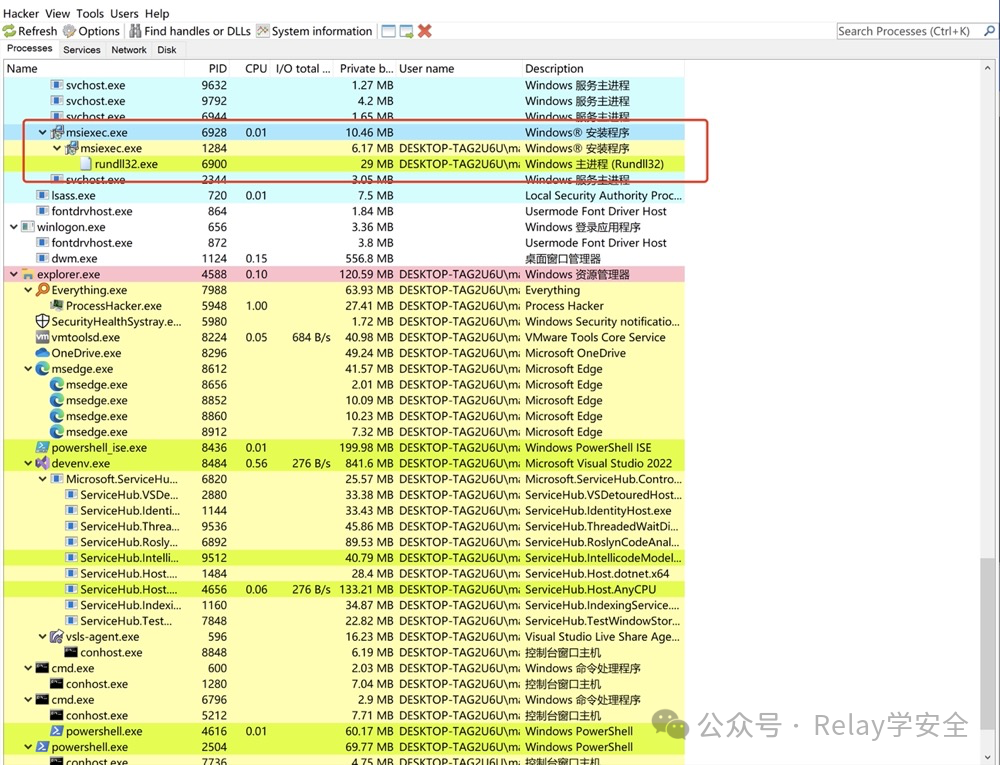This screenshot has height=765, width=1000.
Task: Switch to the Services tab
Action: coord(82,50)
